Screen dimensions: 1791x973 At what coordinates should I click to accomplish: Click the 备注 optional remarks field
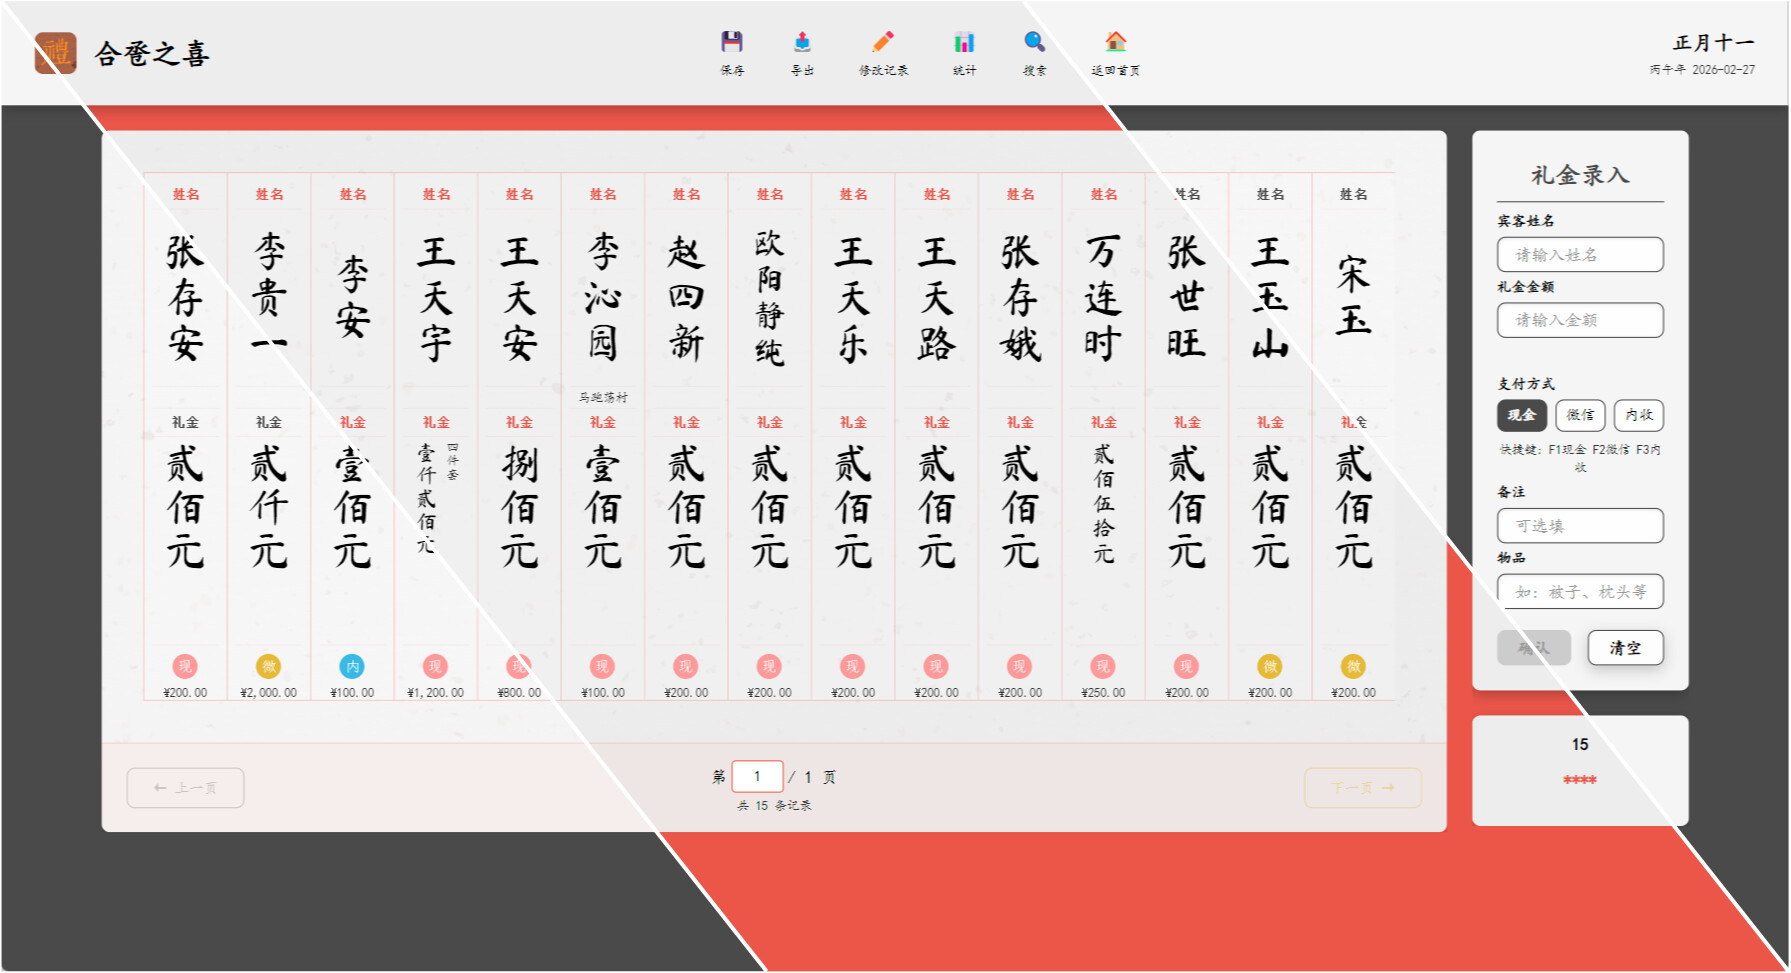coord(1580,526)
